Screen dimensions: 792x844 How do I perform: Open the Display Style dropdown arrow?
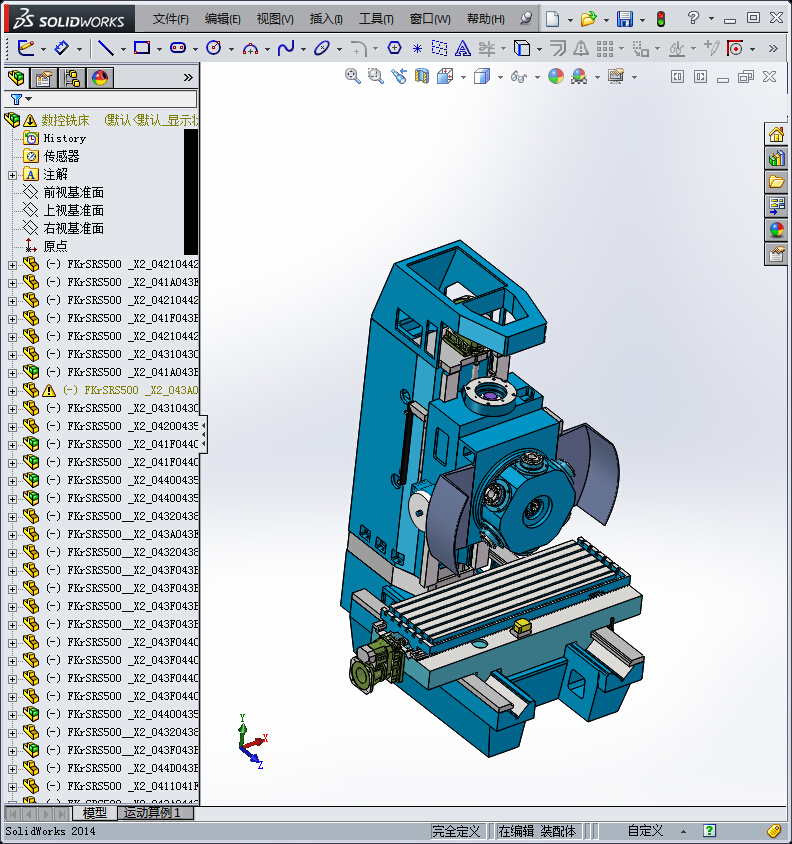coord(500,77)
